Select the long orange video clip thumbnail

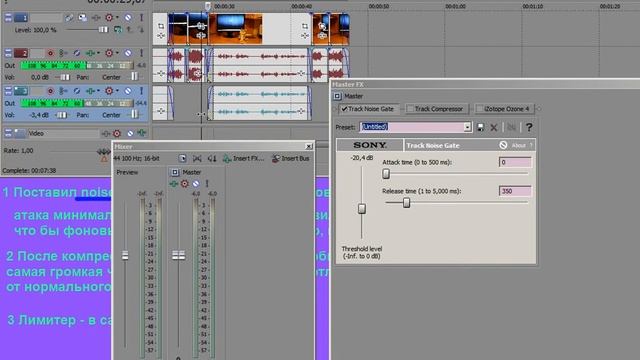tap(236, 29)
